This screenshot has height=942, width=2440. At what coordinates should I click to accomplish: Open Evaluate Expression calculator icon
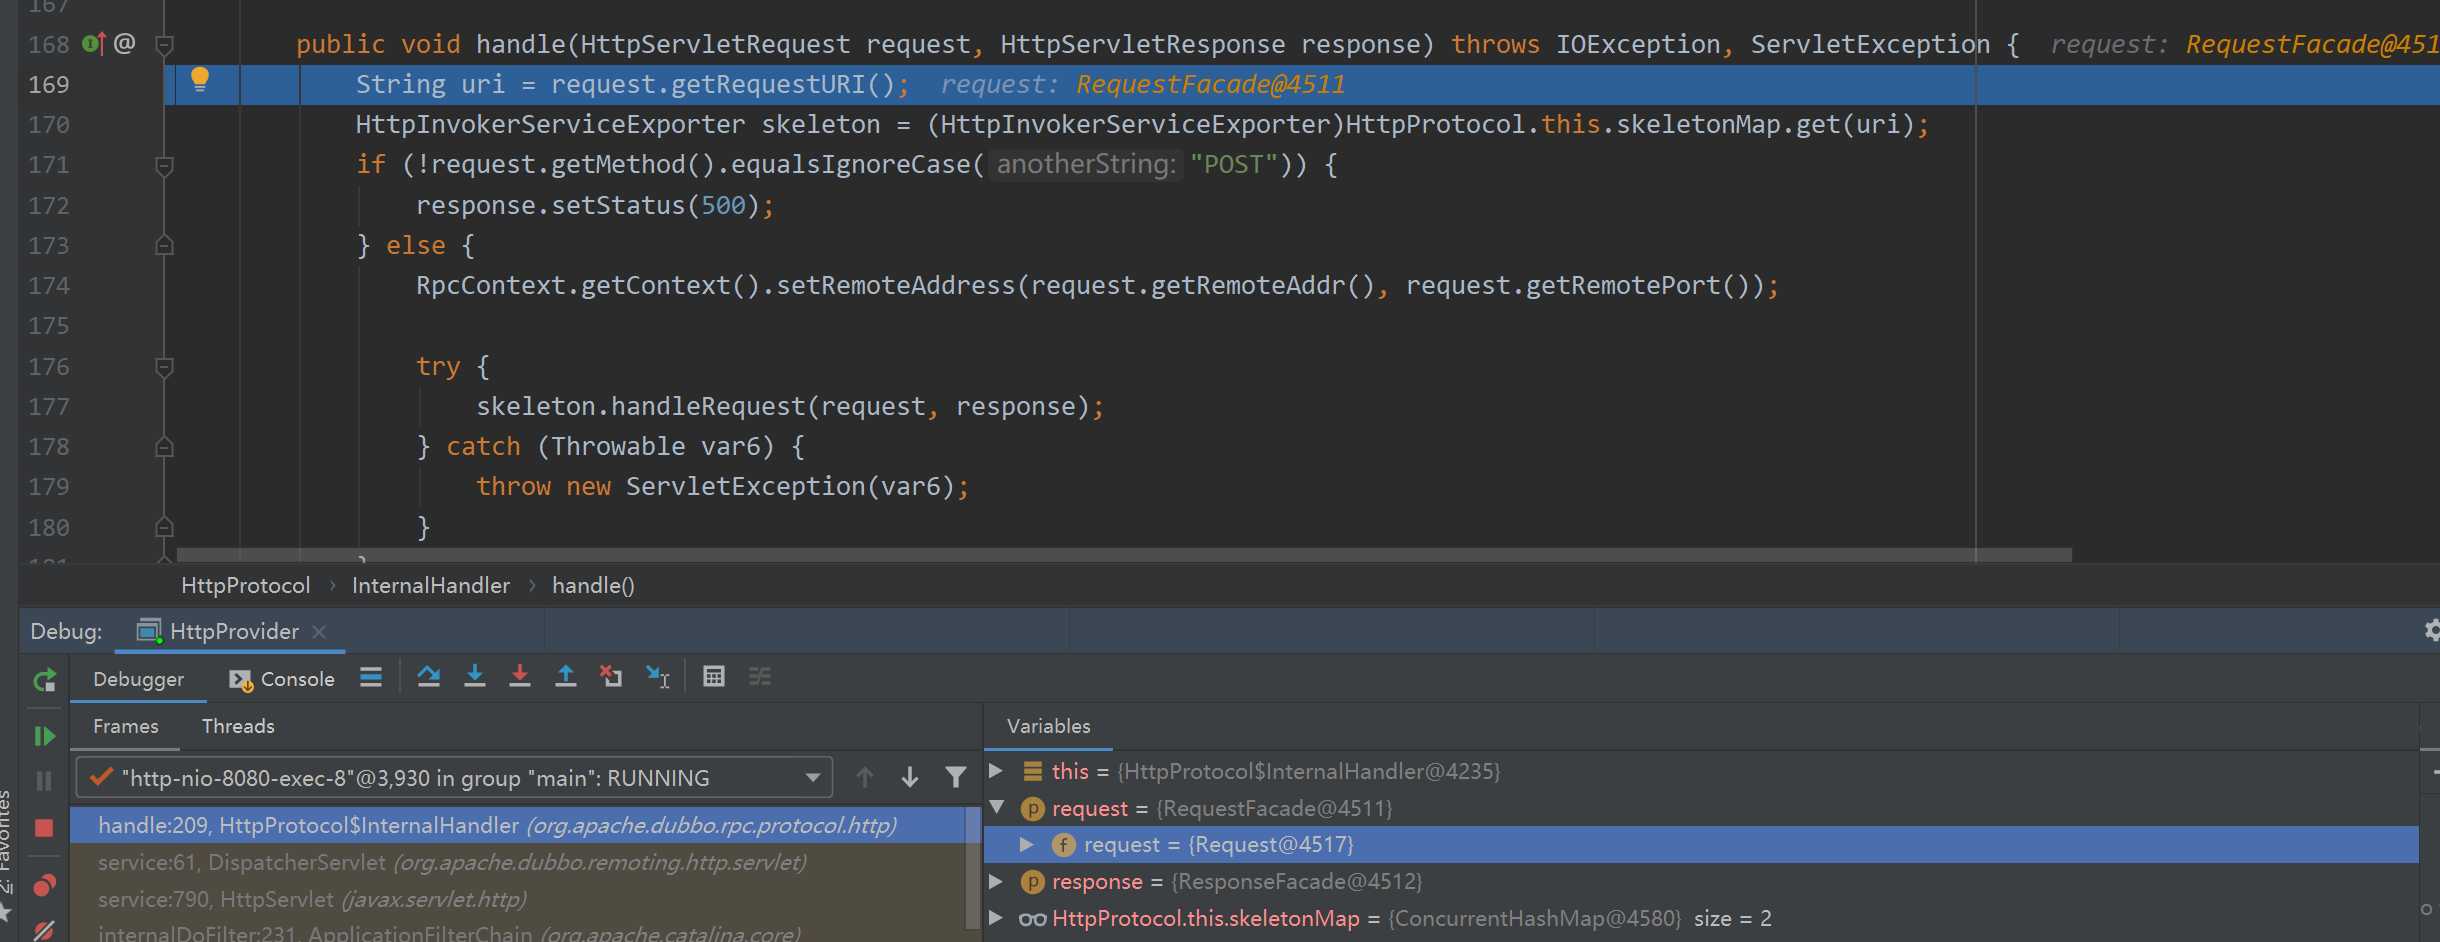[x=714, y=677]
